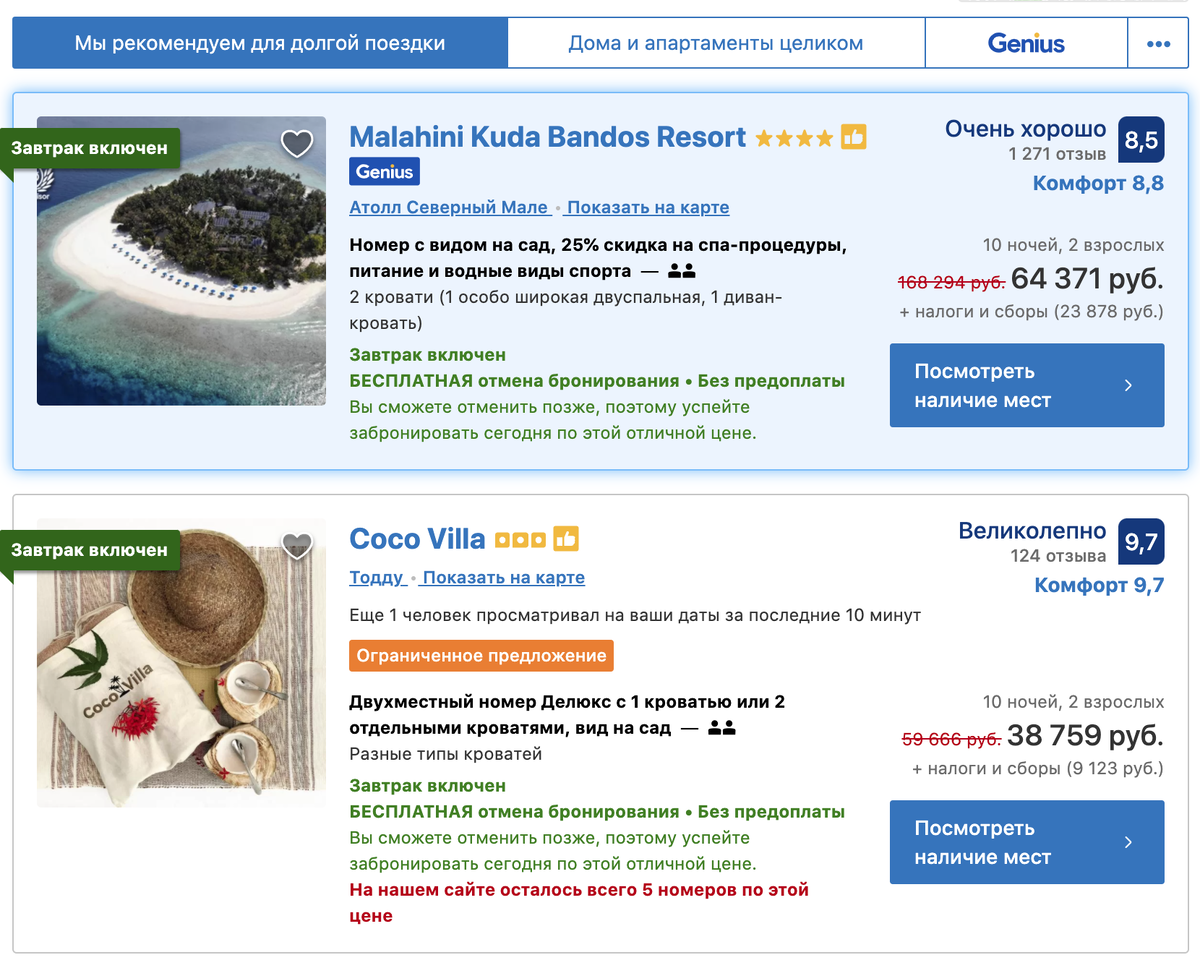Click 'Показать на карте' under Coco Villa

coord(504,578)
